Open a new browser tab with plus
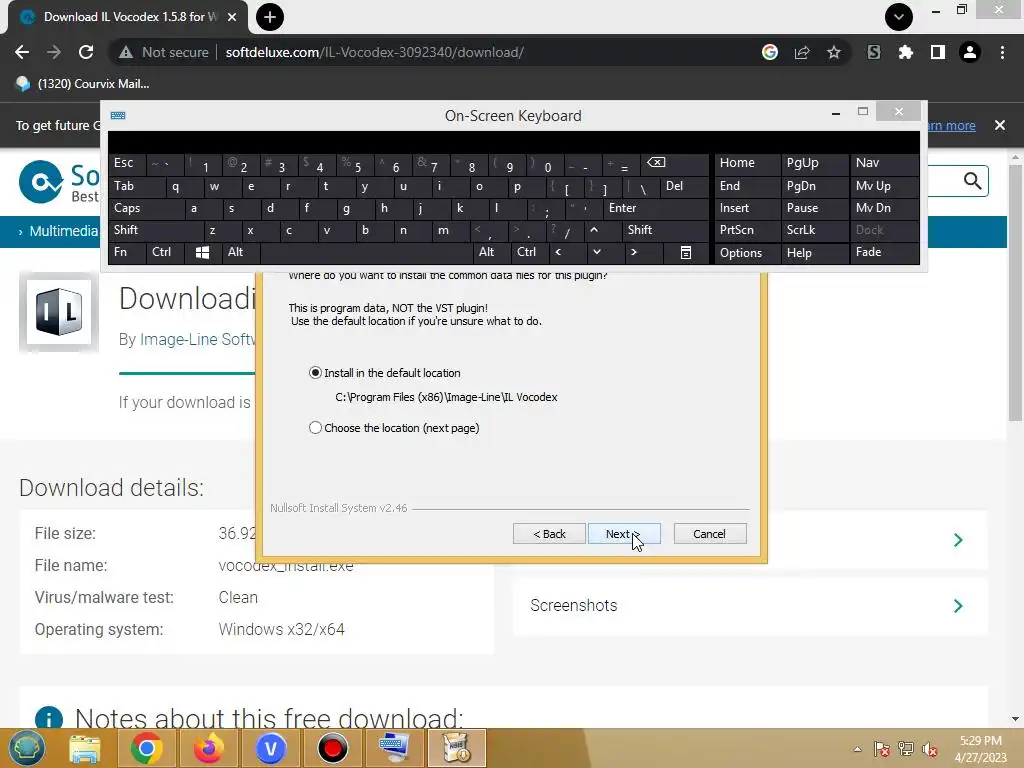The height and width of the screenshot is (768, 1024). pyautogui.click(x=270, y=17)
